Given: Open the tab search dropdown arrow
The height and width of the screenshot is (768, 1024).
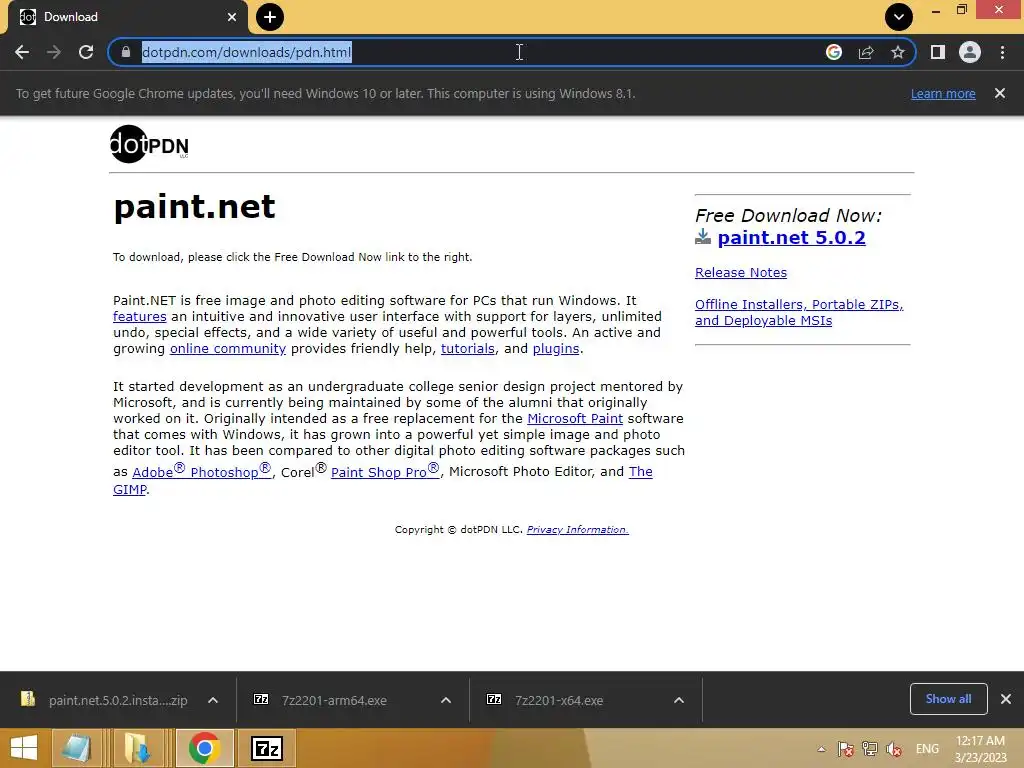Looking at the screenshot, I should coord(899,17).
